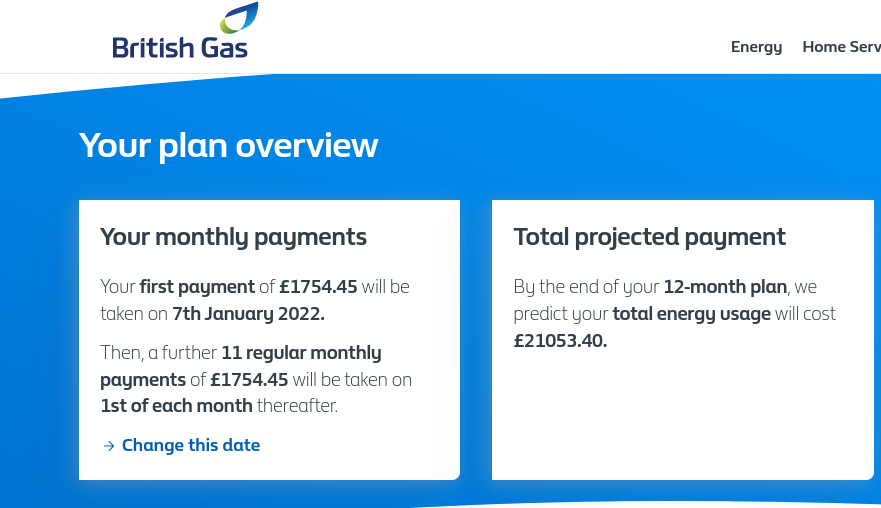Click the total energy usage bold text

pyautogui.click(x=692, y=314)
